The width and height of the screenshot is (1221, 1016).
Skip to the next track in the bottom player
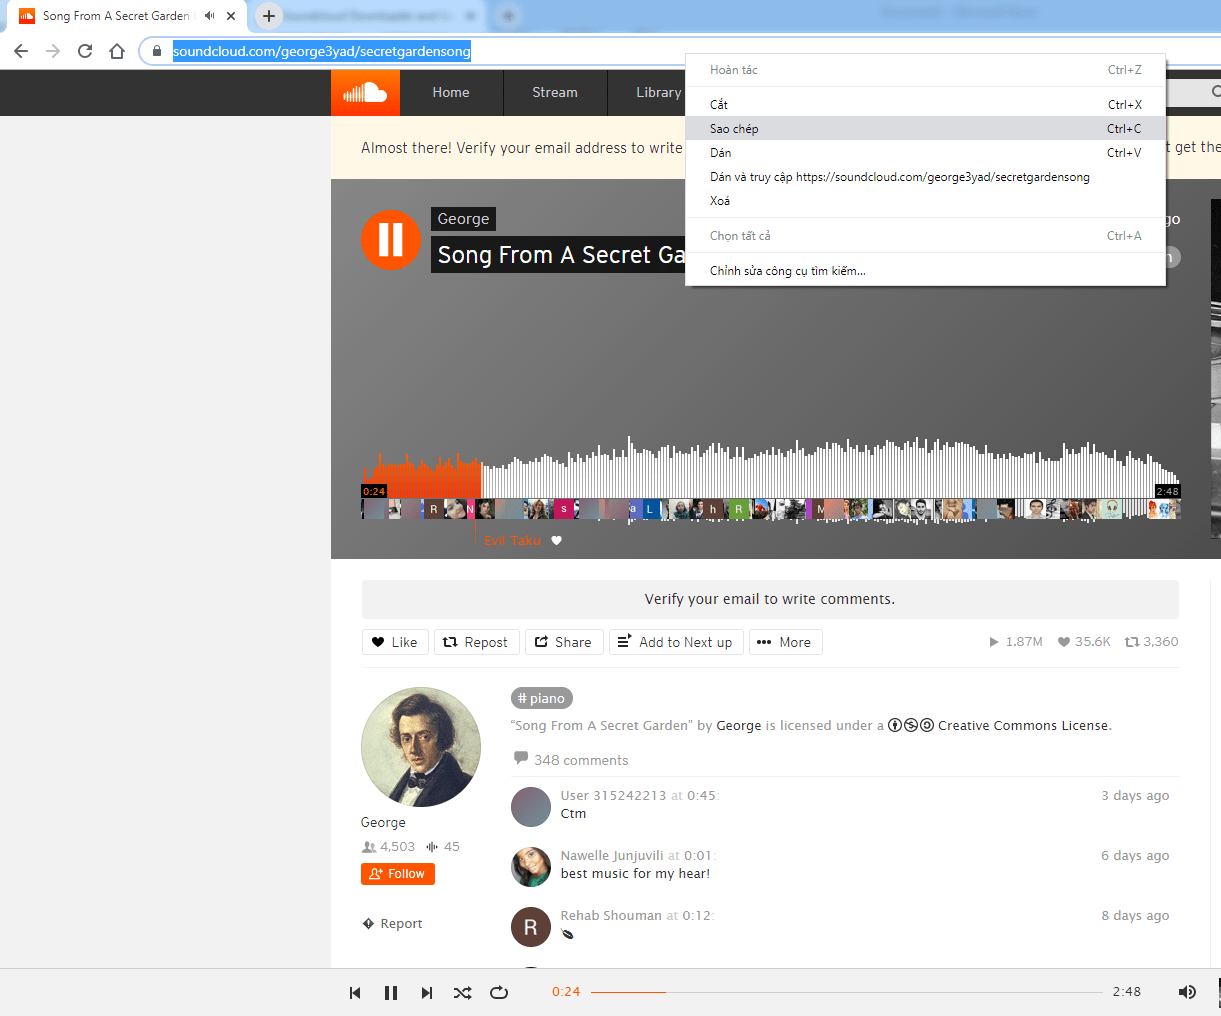(x=427, y=992)
